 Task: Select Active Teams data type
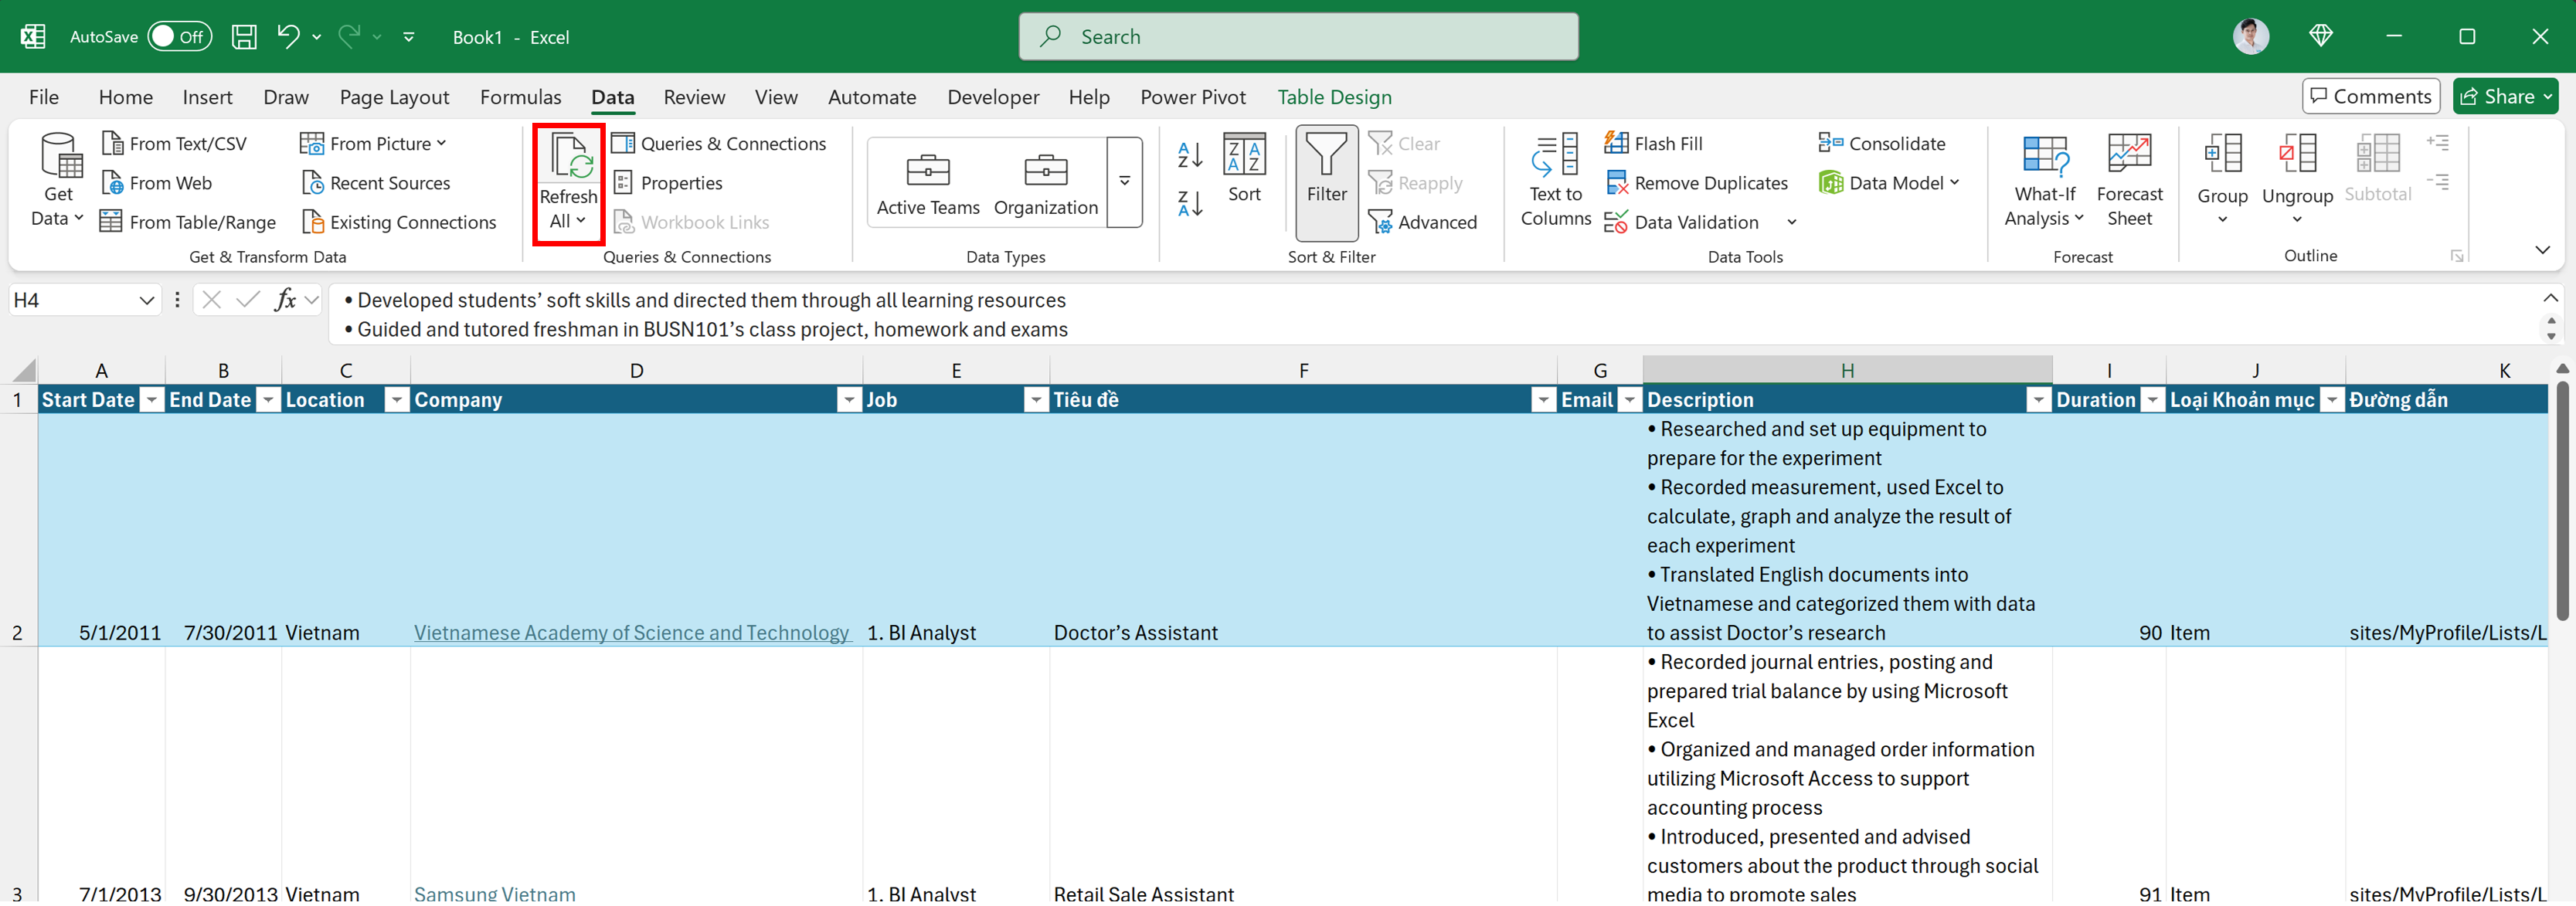[928, 184]
